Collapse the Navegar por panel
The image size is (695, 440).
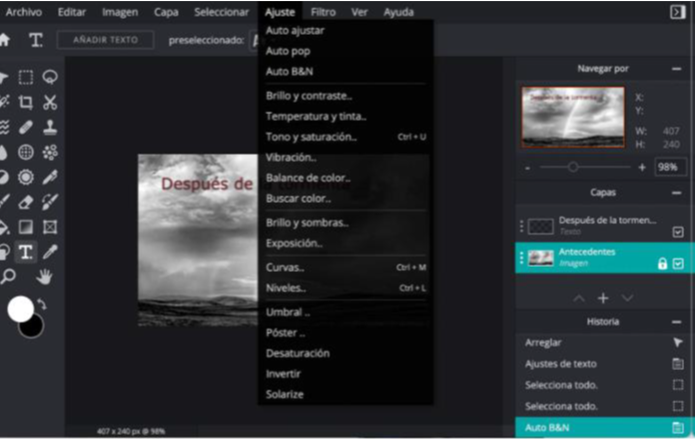(677, 68)
